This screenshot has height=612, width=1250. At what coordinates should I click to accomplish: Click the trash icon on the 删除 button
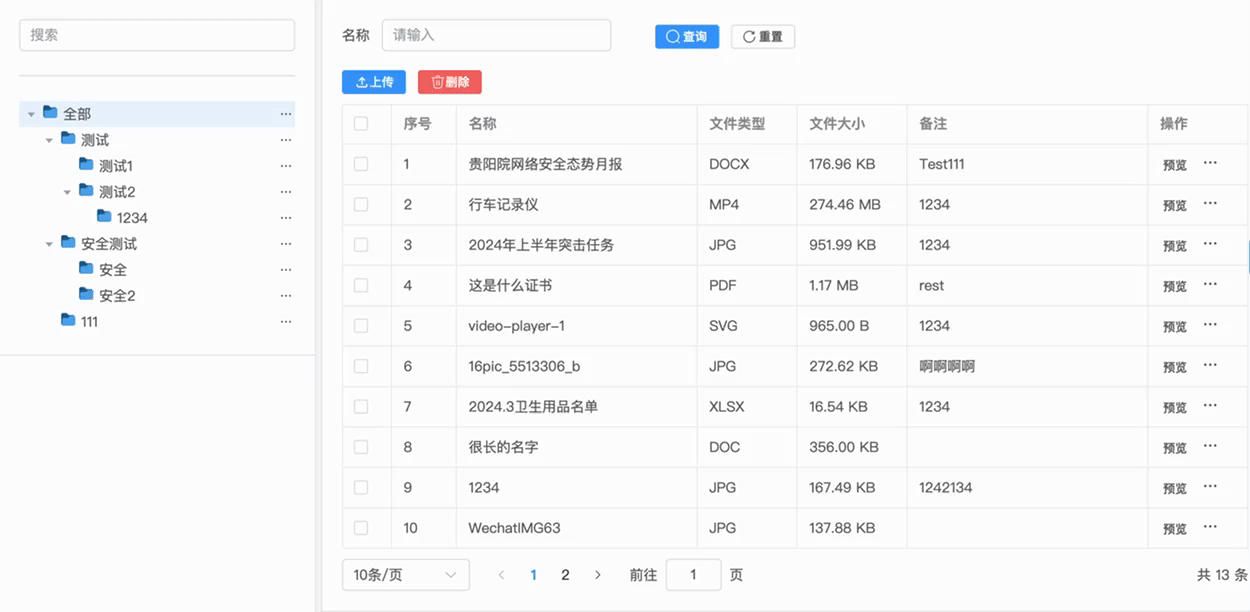click(x=436, y=82)
